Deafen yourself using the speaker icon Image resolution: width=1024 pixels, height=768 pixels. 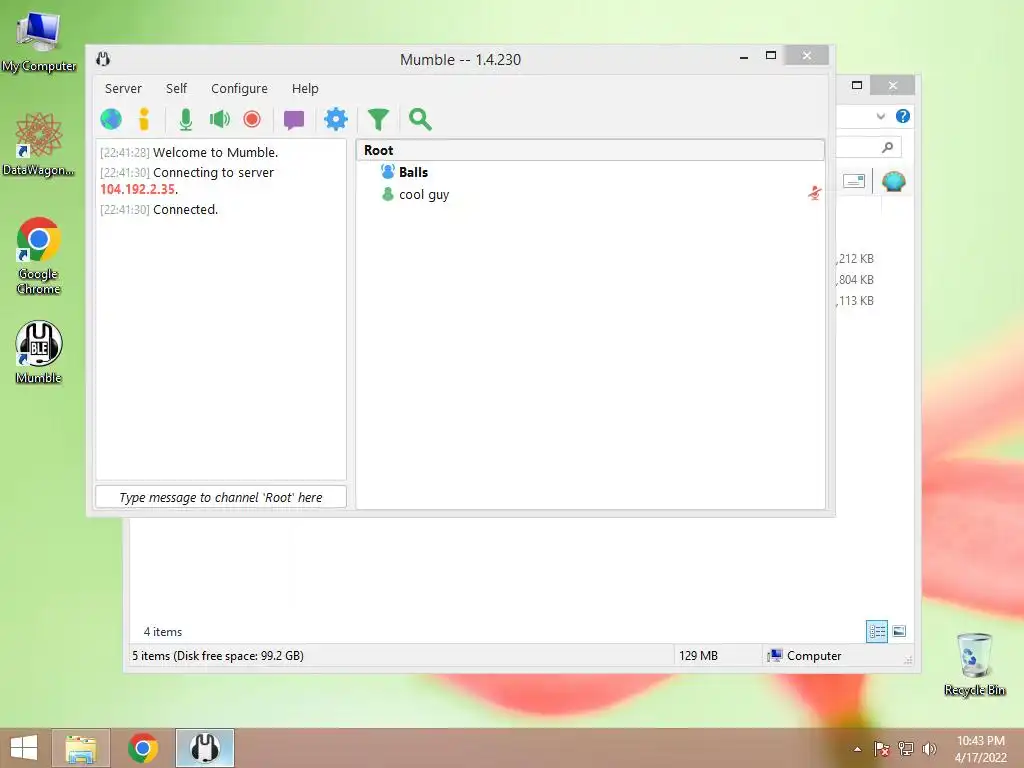[x=219, y=119]
